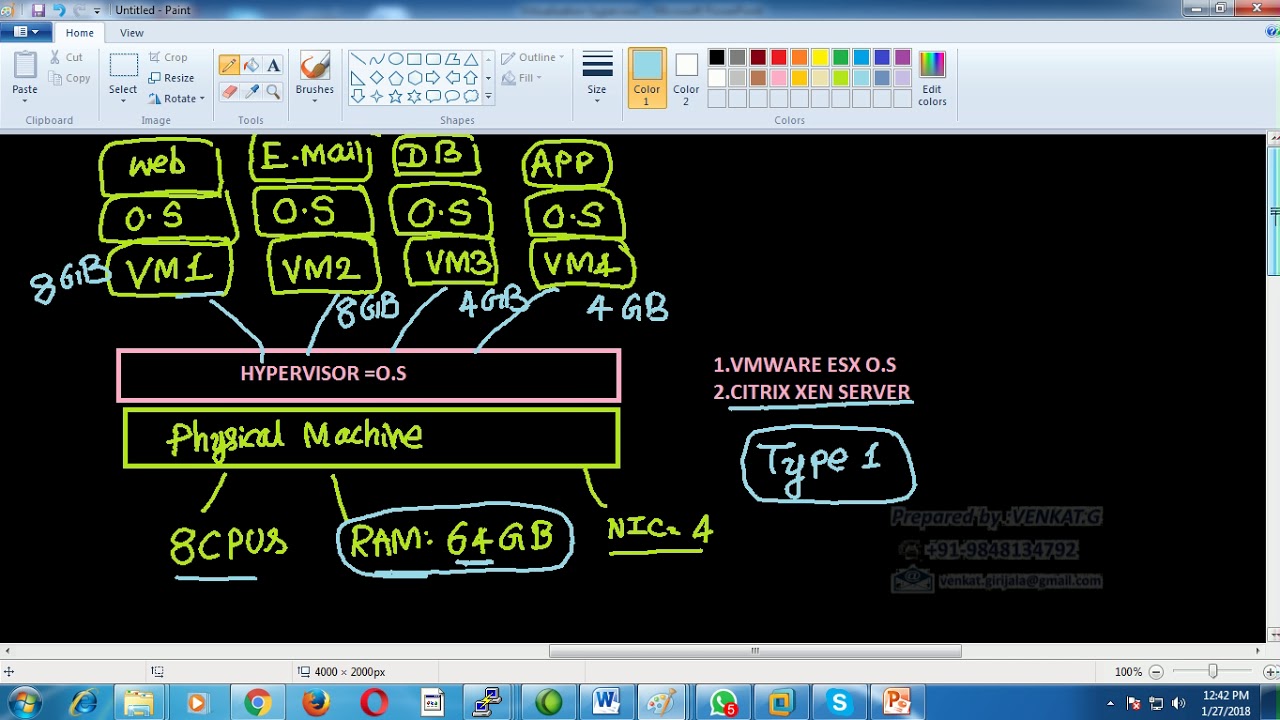
Task: Open the Paste dropdown arrow
Action: click(x=25, y=102)
